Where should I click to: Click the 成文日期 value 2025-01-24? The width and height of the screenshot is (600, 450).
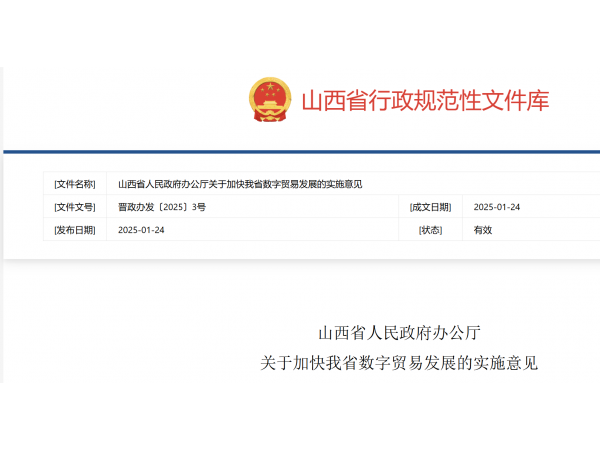[497, 207]
